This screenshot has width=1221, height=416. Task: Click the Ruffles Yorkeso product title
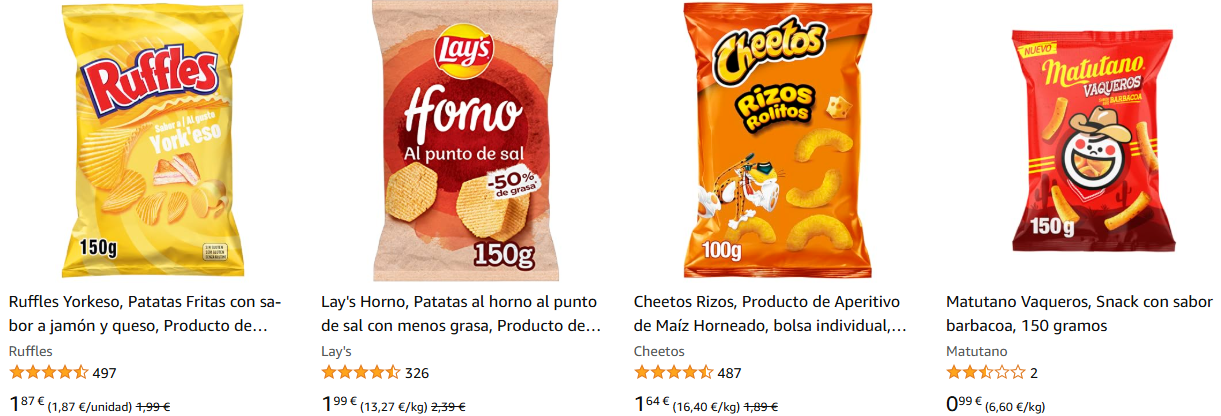click(146, 313)
